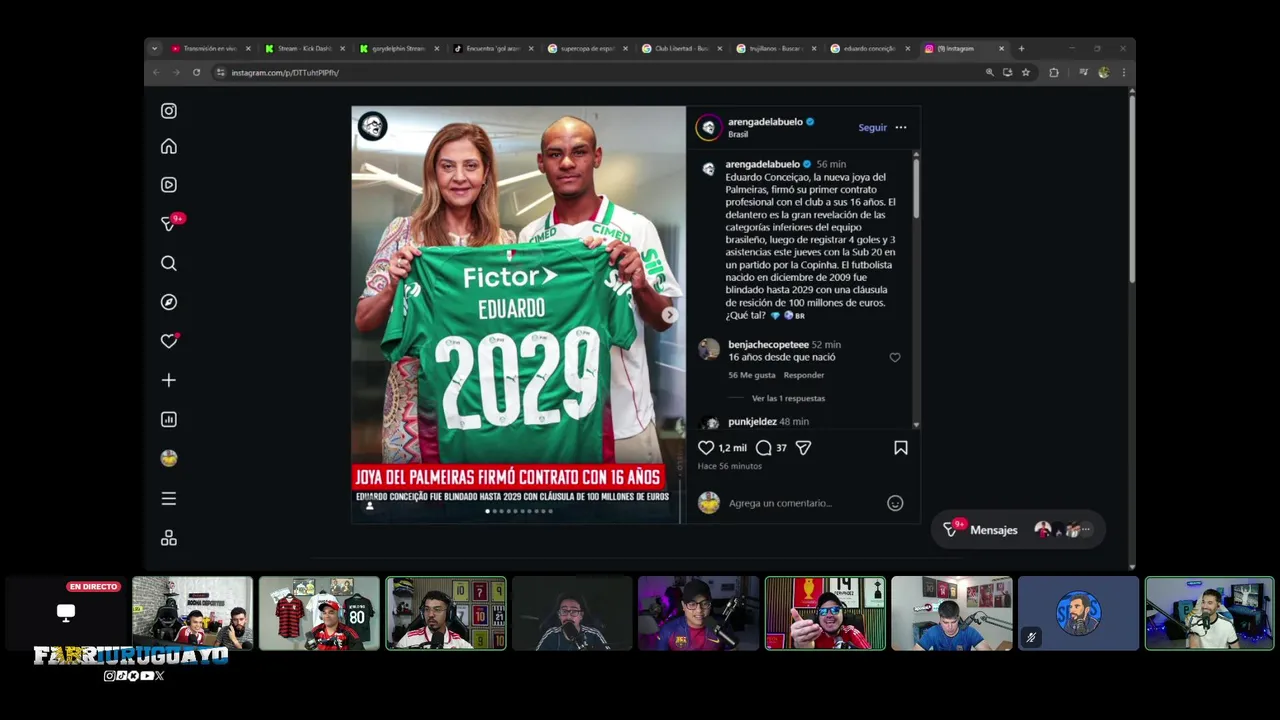The width and height of the screenshot is (1280, 720).
Task: Open browser zoom magnifier icon
Action: pyautogui.click(x=990, y=72)
